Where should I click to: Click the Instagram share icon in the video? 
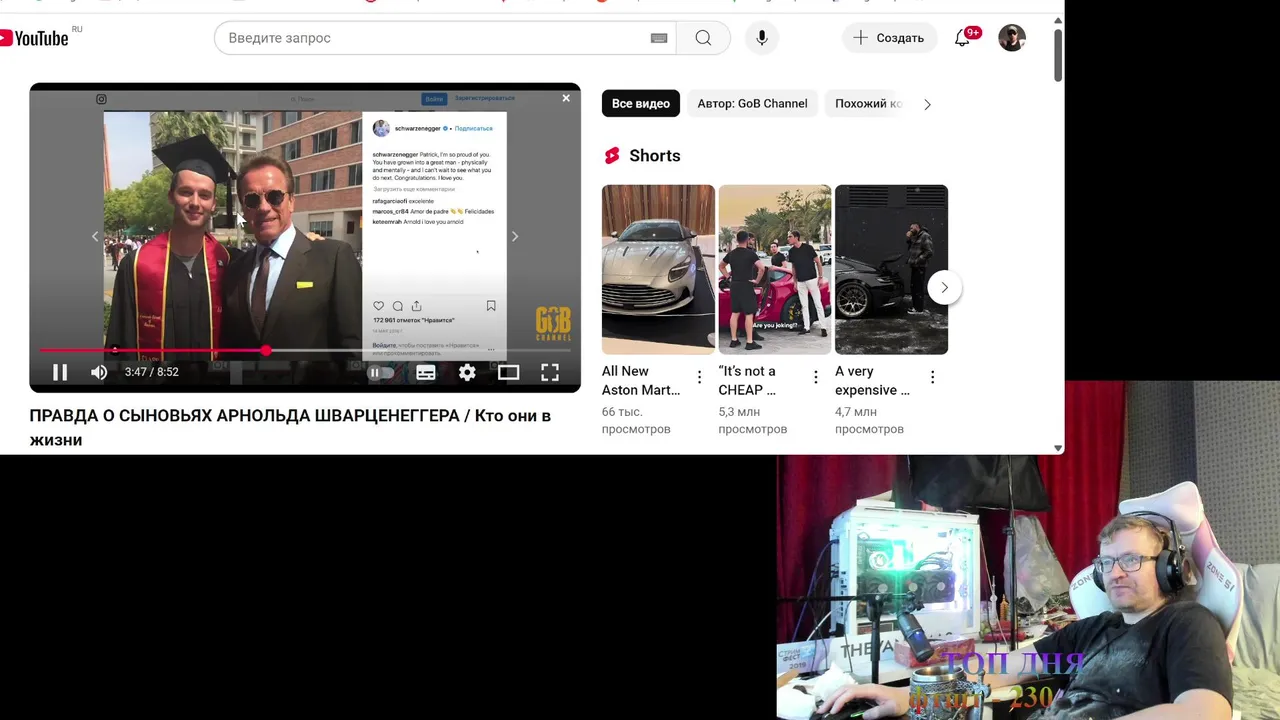coord(416,306)
